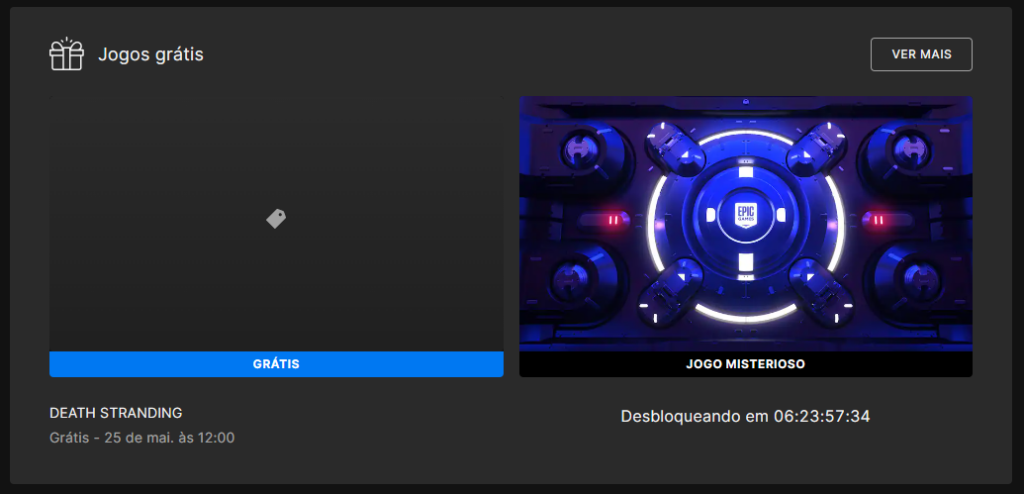This screenshot has width=1024, height=494.
Task: Click the small icon at top center of vault image
Action: [745, 102]
